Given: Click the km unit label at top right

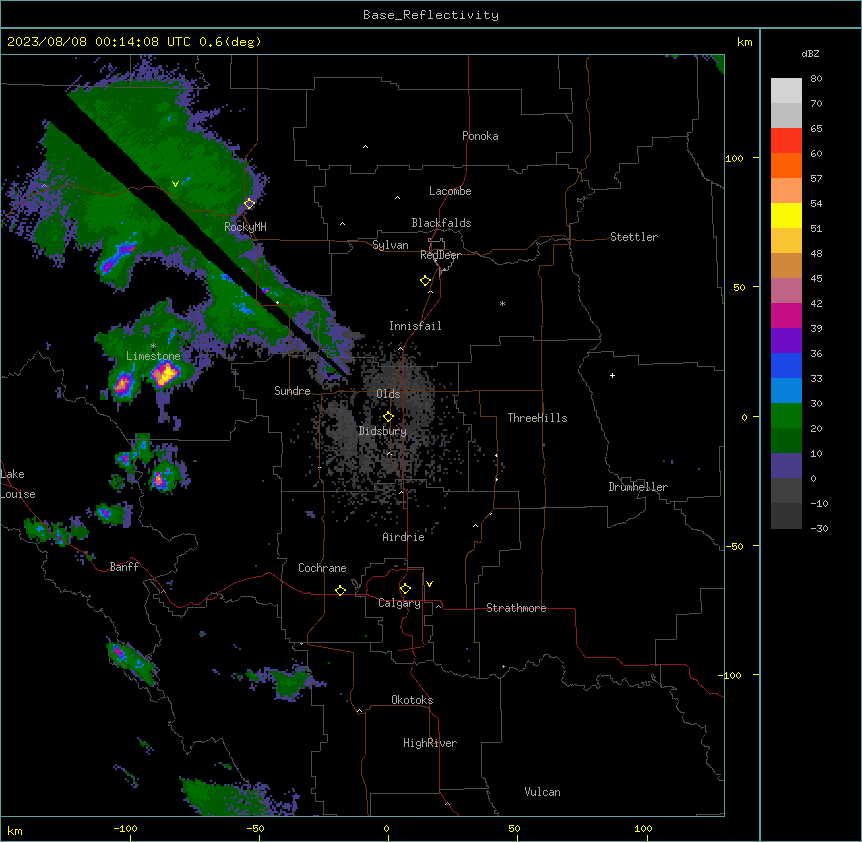Looking at the screenshot, I should tap(744, 42).
